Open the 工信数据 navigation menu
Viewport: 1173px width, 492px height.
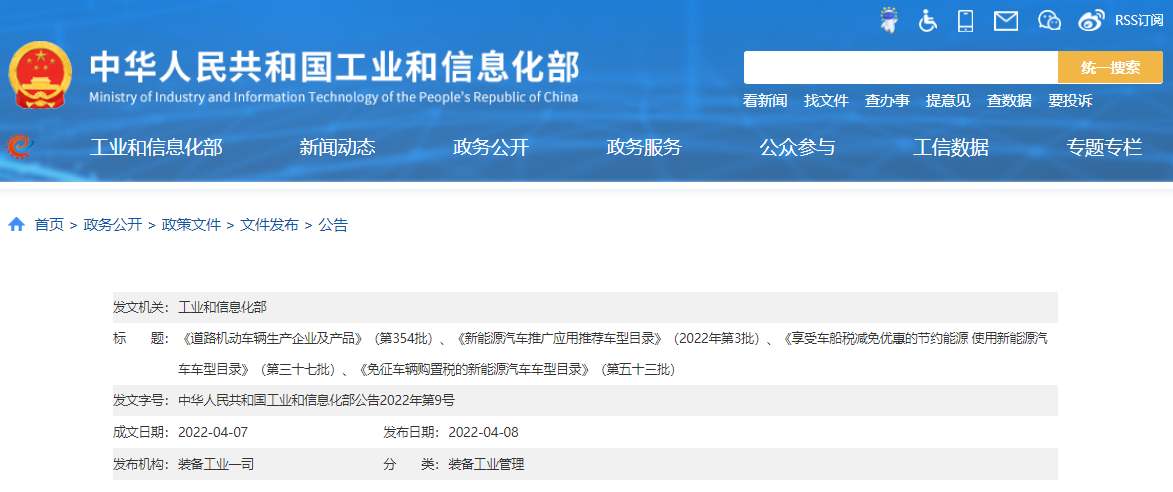(x=951, y=147)
